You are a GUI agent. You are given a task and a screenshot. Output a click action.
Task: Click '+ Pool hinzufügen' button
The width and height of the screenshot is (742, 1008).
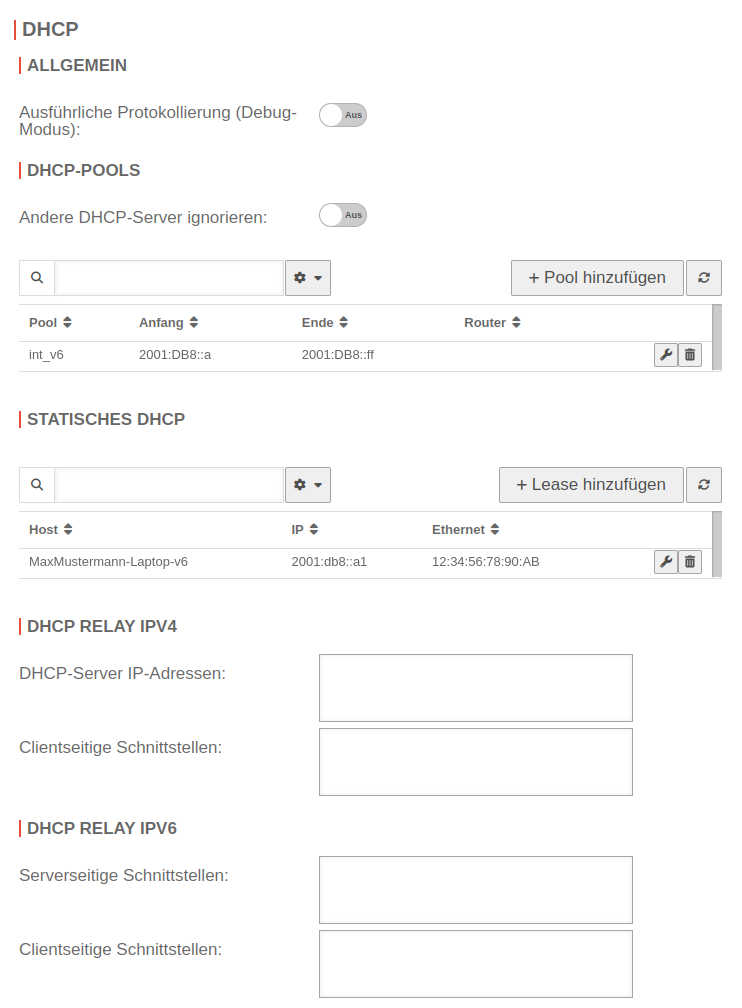[597, 278]
